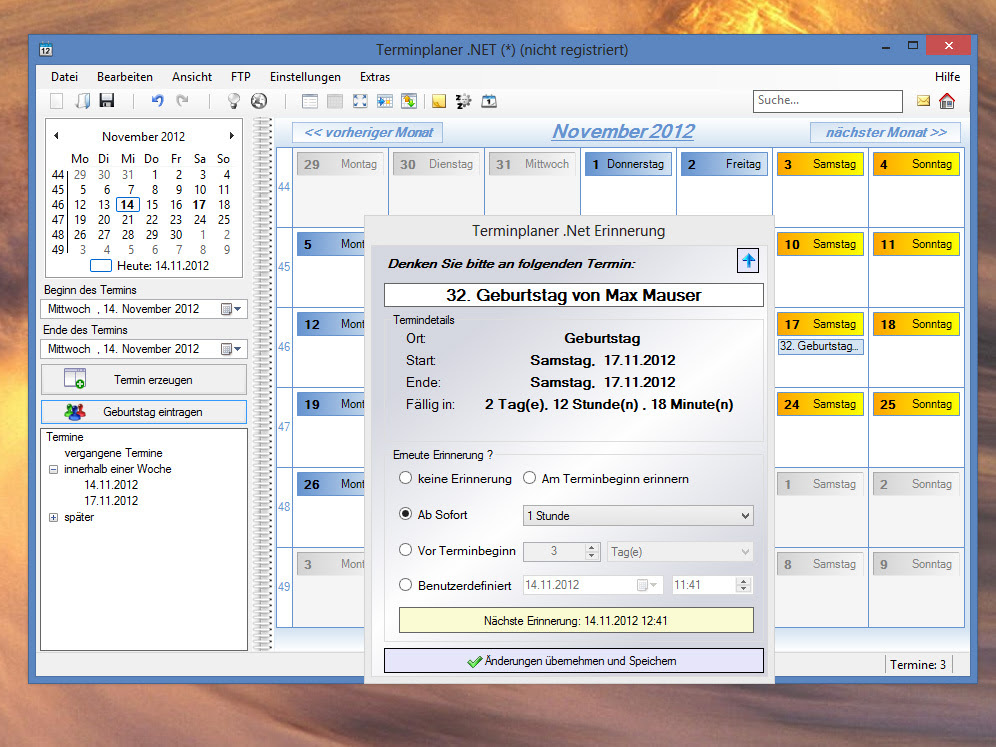996x747 pixels.
Task: Click the yellow sticky note icon
Action: tap(438, 101)
